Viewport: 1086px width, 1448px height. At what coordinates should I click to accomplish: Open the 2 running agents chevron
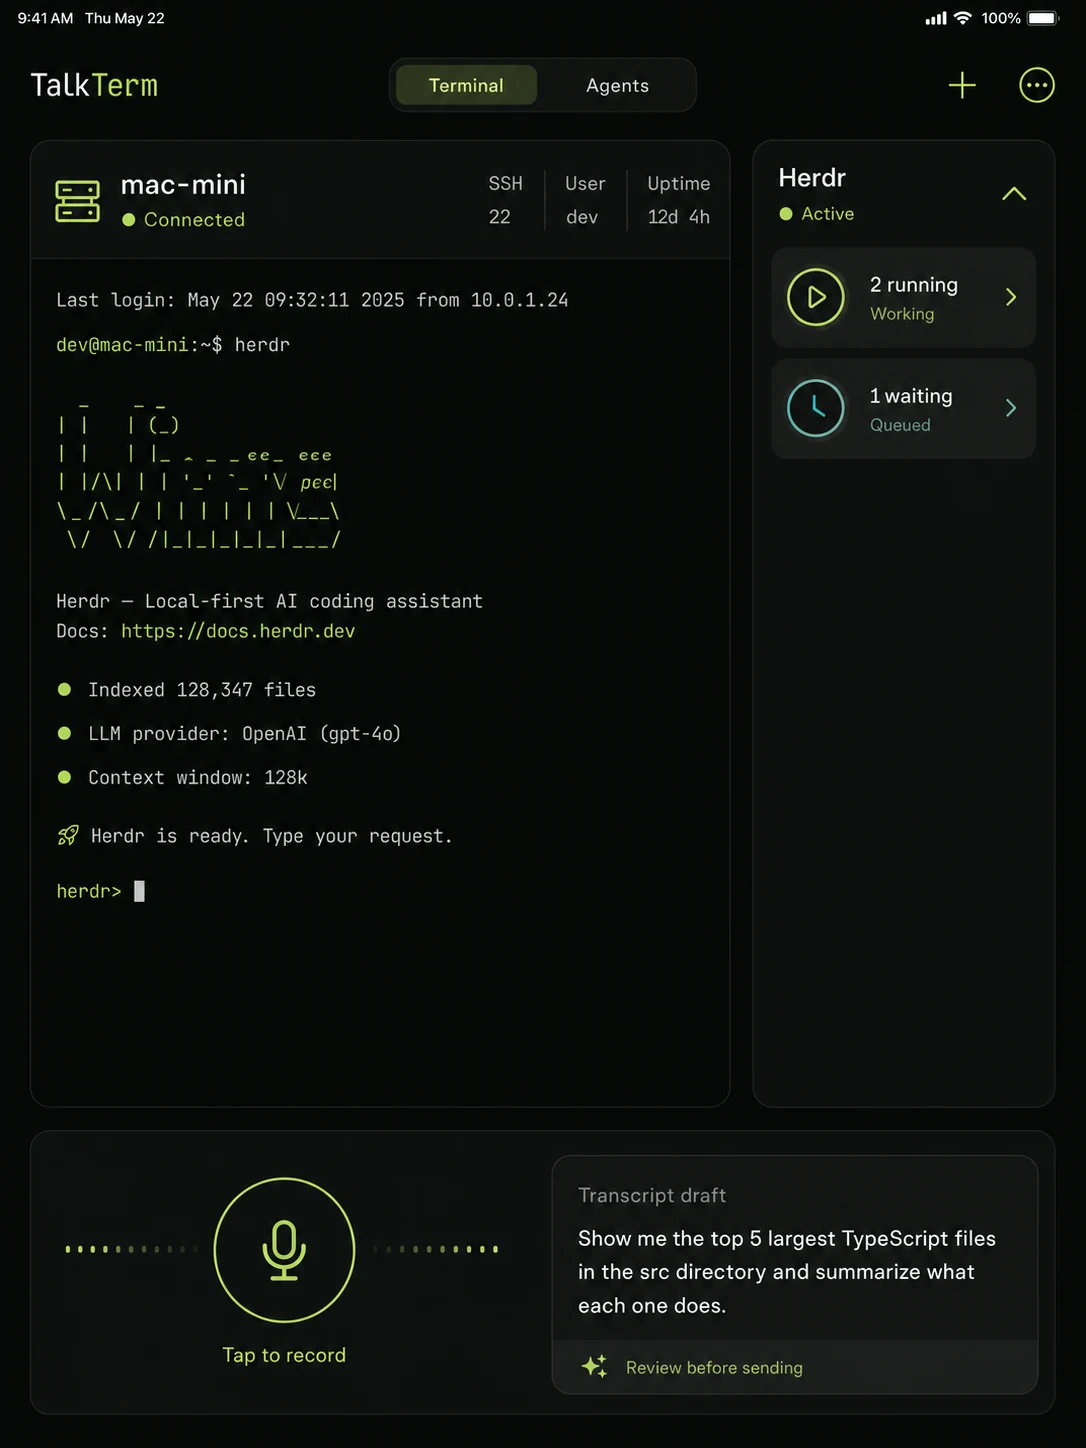click(x=1011, y=297)
